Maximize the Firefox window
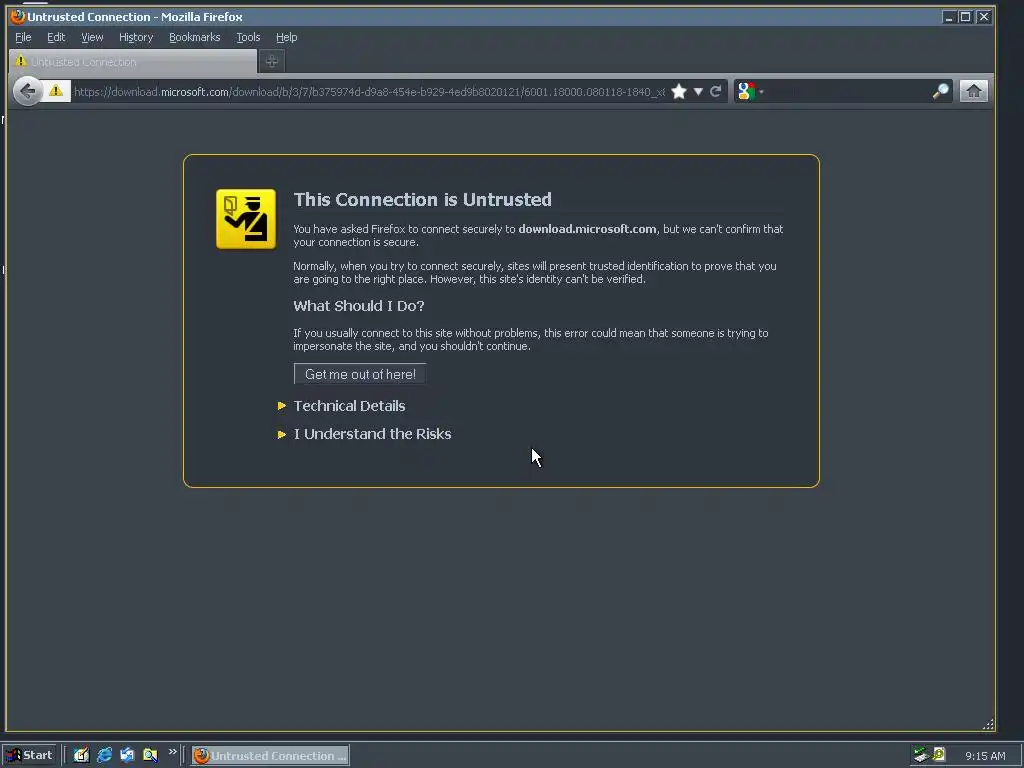The image size is (1024, 768). click(966, 17)
